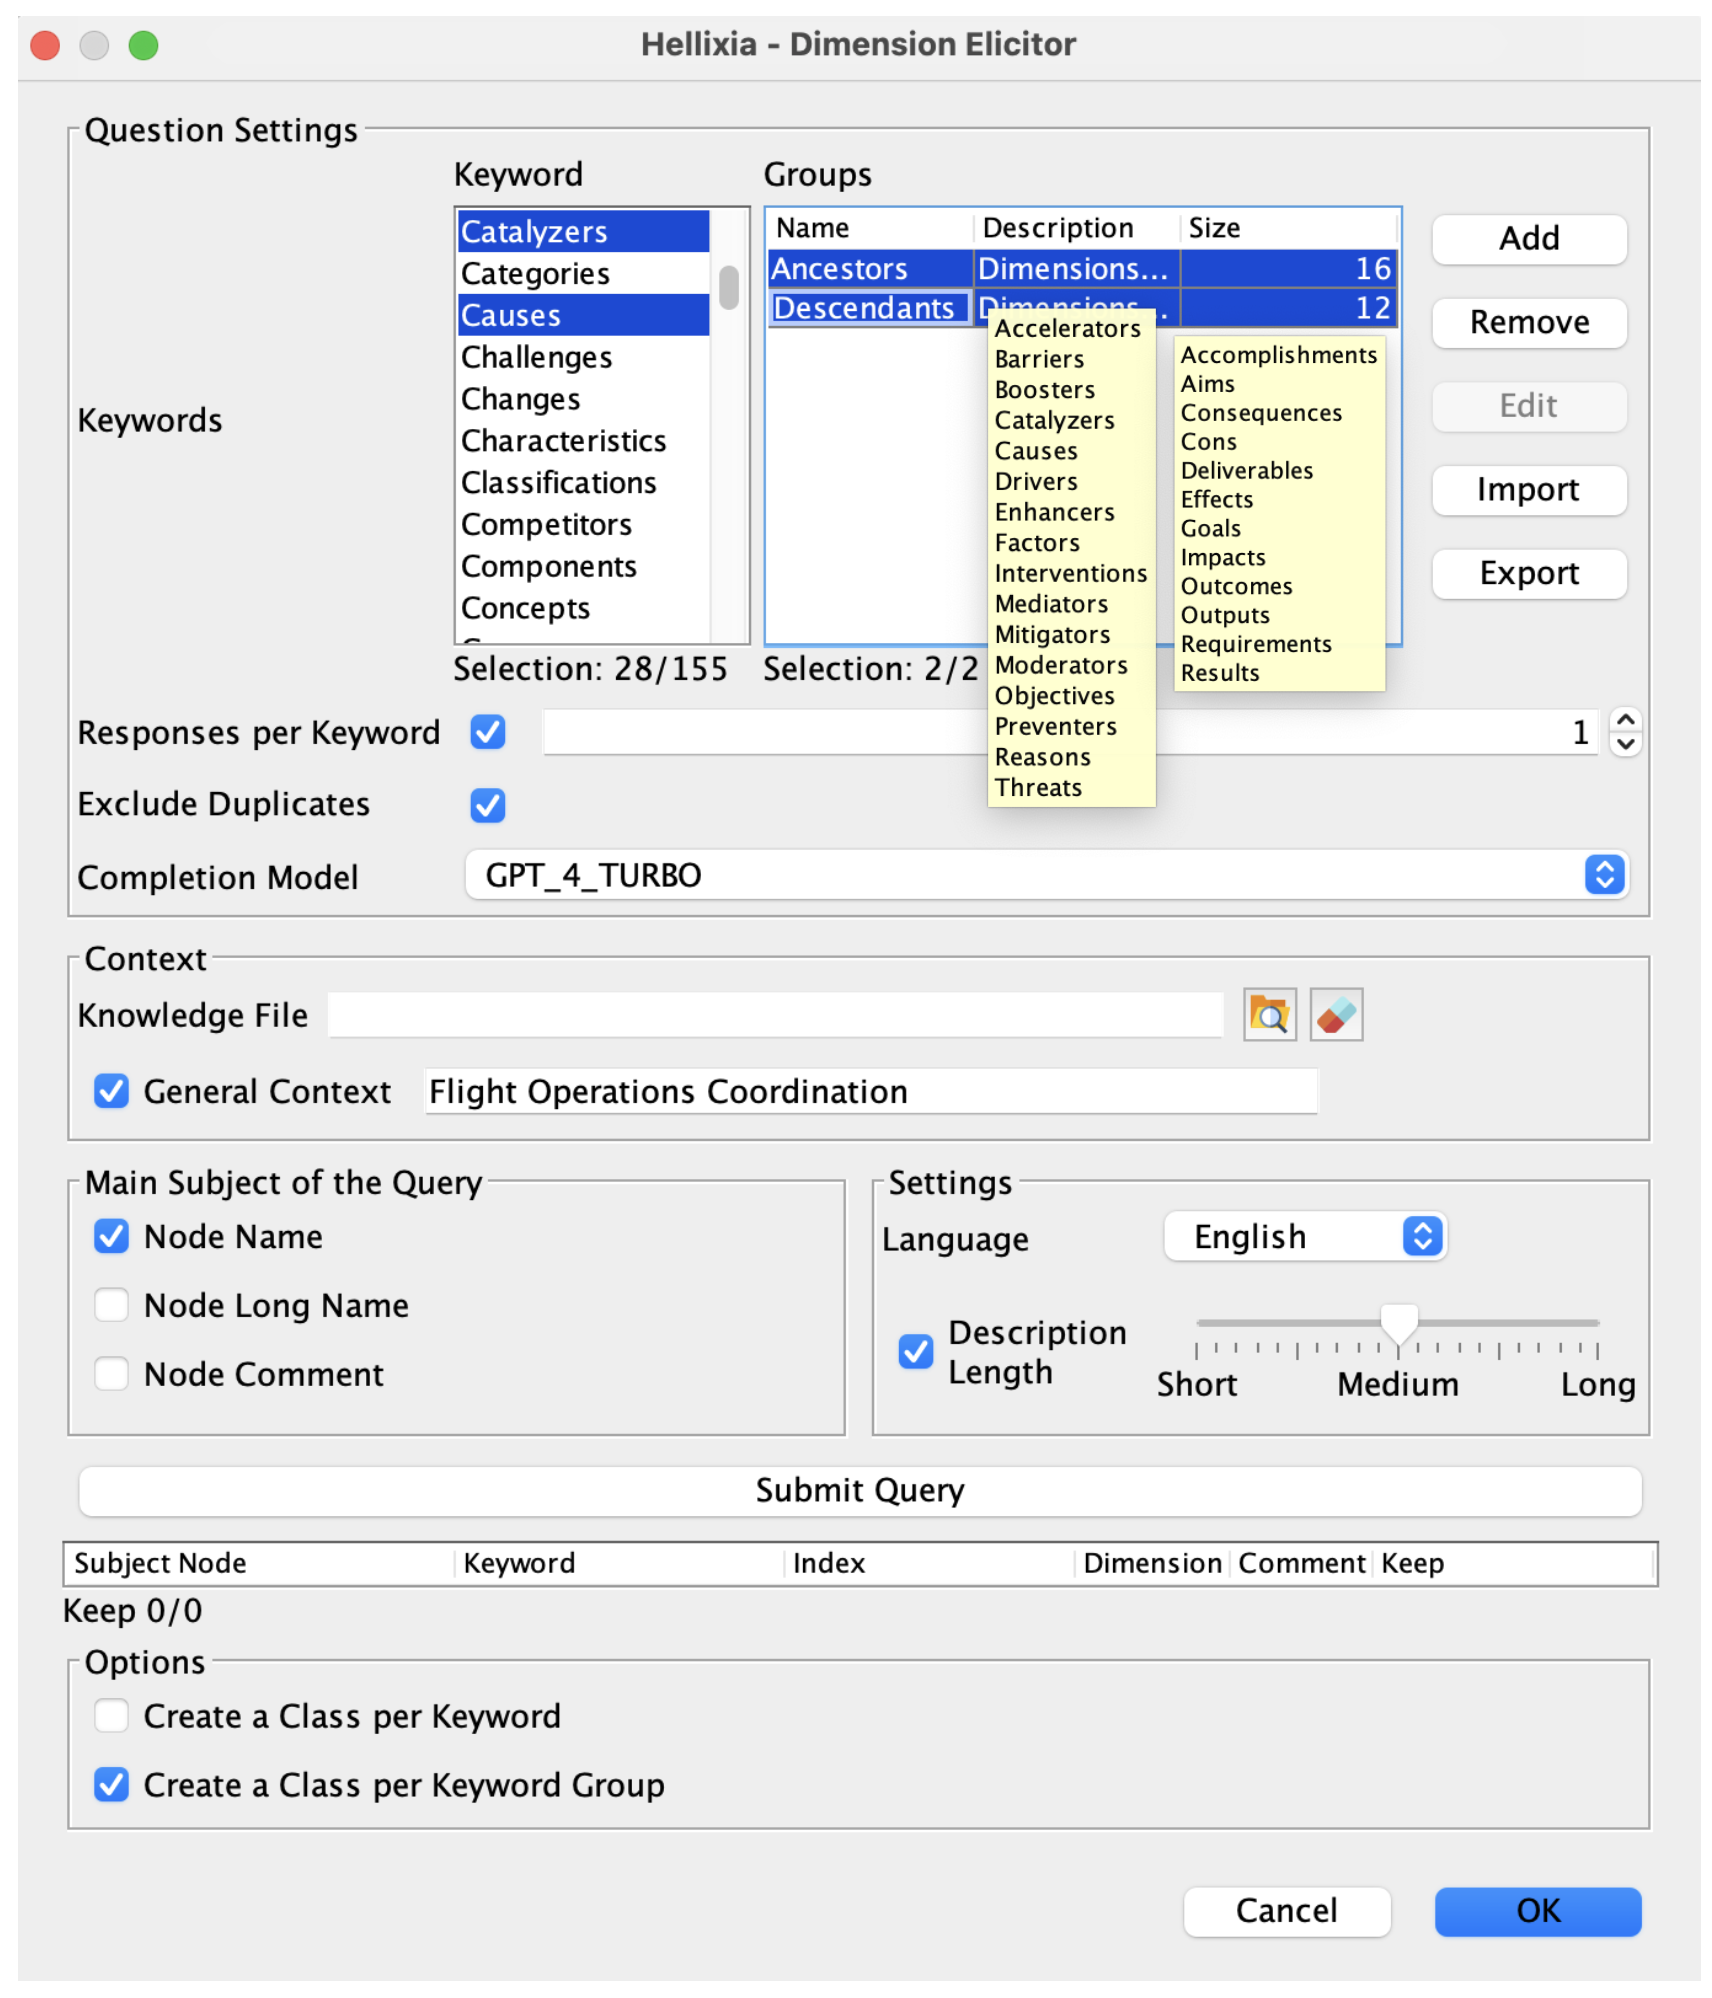The image size is (1712, 1998).
Task: Uncheck Exclude Duplicates checkbox
Action: coord(488,805)
